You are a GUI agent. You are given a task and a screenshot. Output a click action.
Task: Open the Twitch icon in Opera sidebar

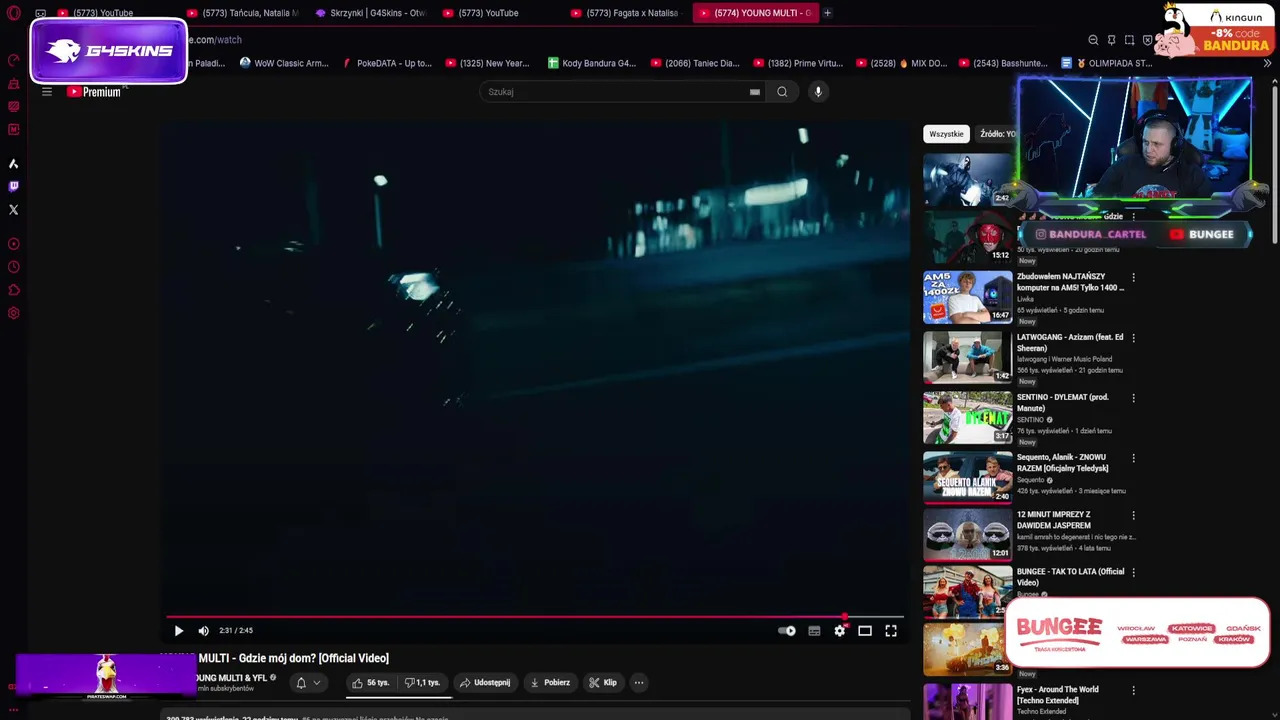[x=13, y=186]
